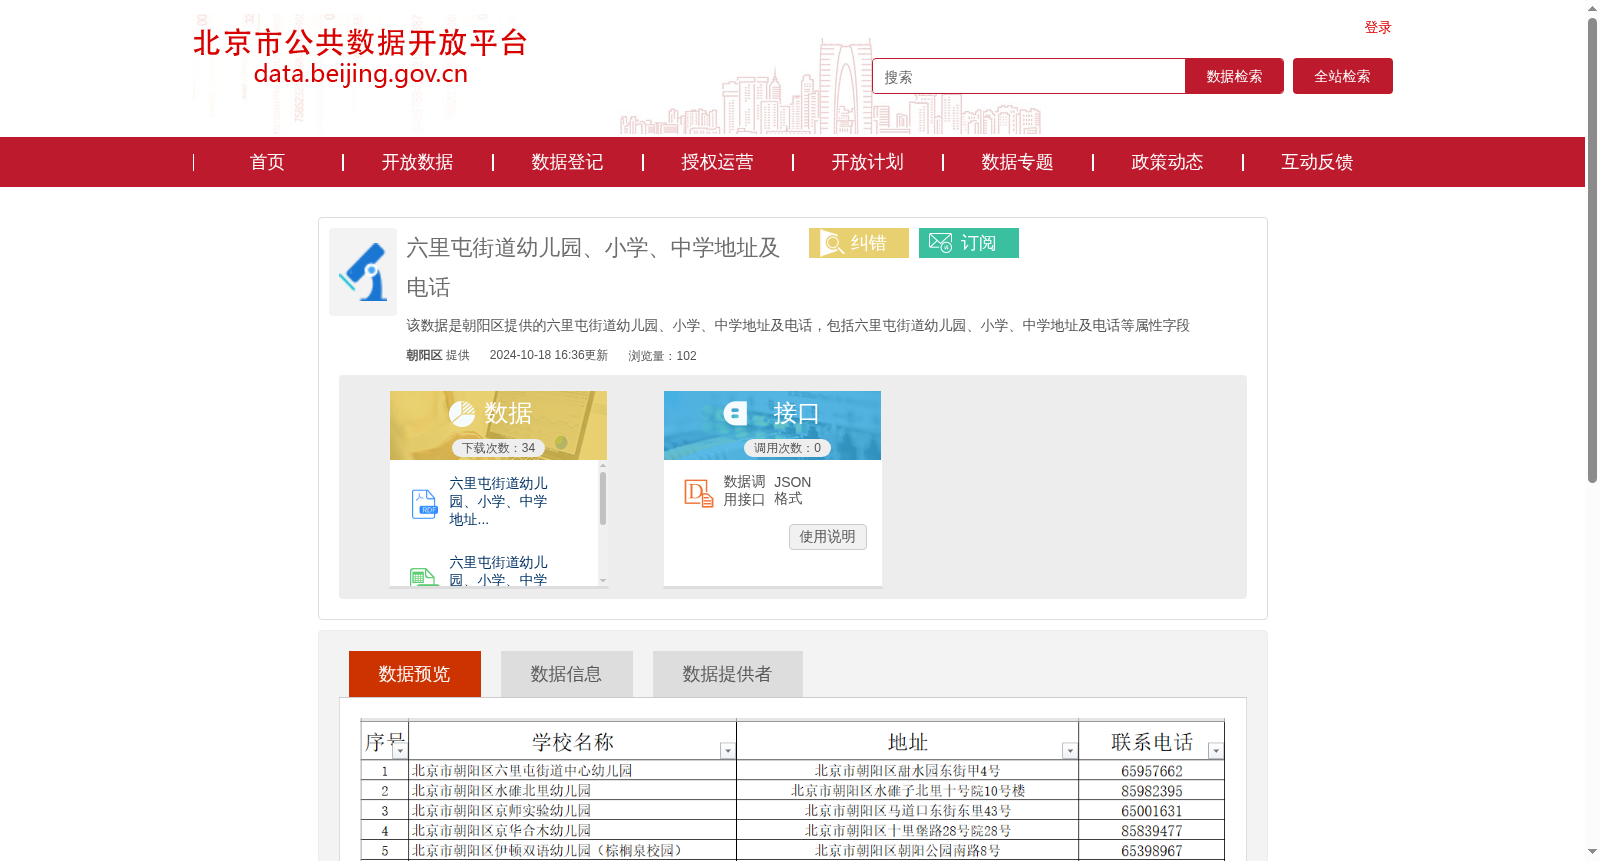Click phone number cell 85982395
This screenshot has width=1600, height=861.
coord(1152,791)
